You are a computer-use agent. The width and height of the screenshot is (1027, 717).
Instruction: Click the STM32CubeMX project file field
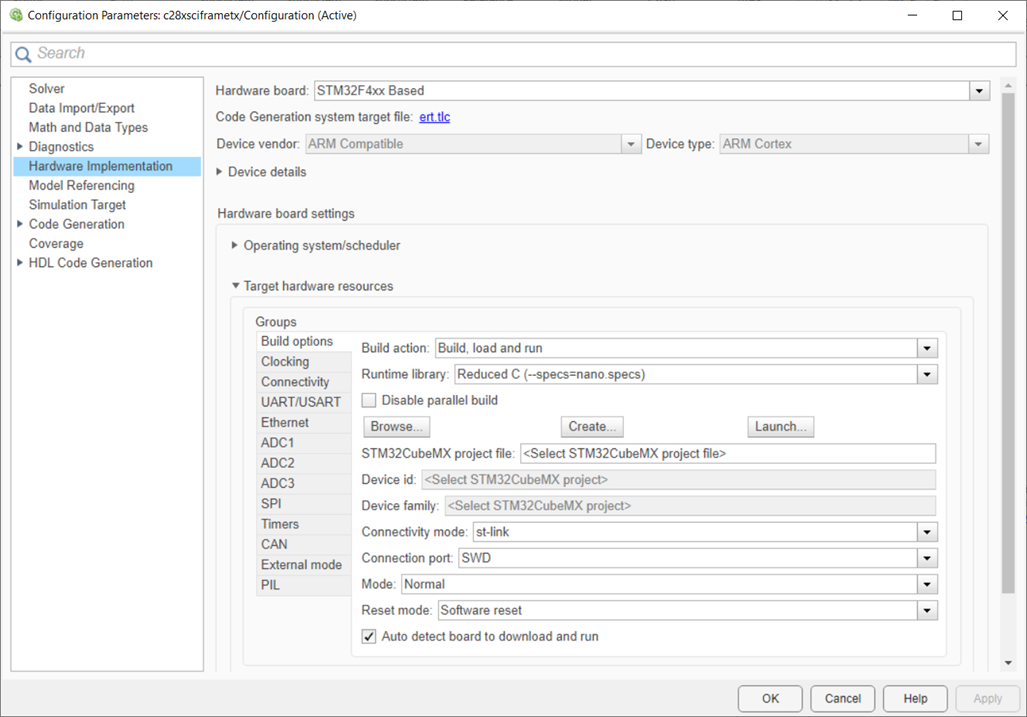pos(727,453)
